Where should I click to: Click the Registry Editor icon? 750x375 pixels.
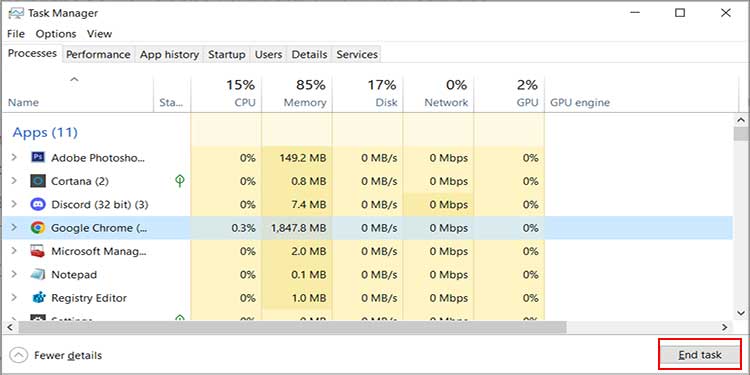coord(37,298)
